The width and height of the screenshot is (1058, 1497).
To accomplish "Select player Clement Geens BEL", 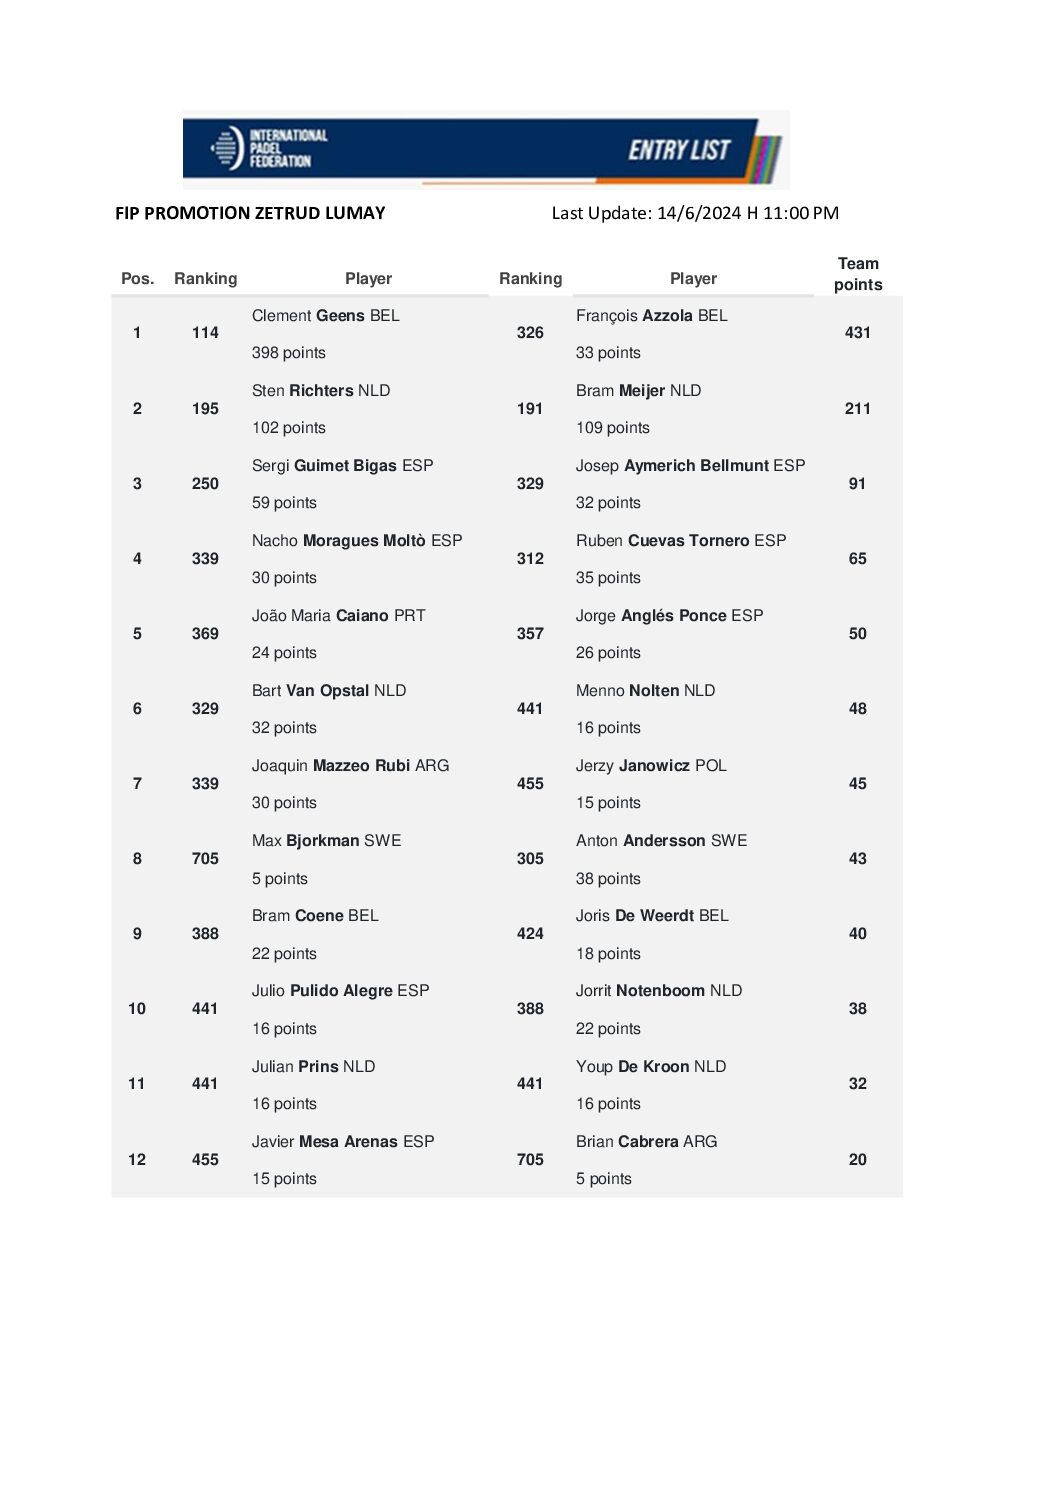I will [x=325, y=316].
